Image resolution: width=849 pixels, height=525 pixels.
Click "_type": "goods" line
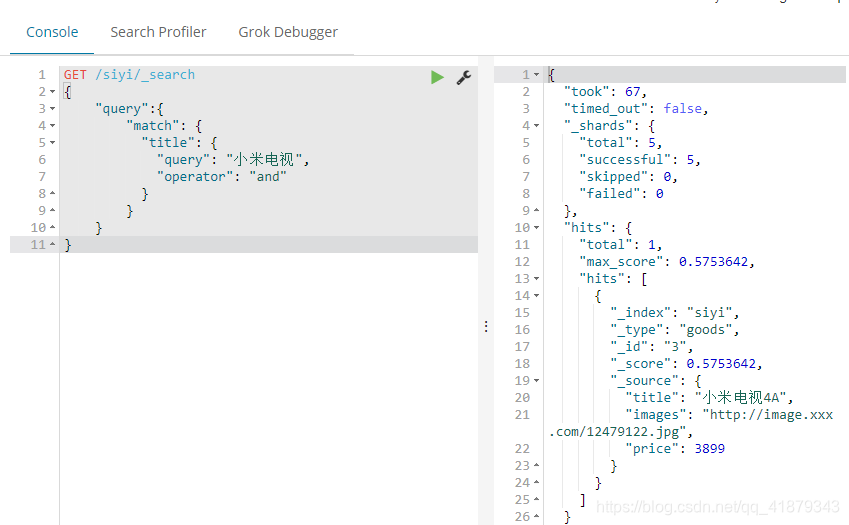pos(675,330)
